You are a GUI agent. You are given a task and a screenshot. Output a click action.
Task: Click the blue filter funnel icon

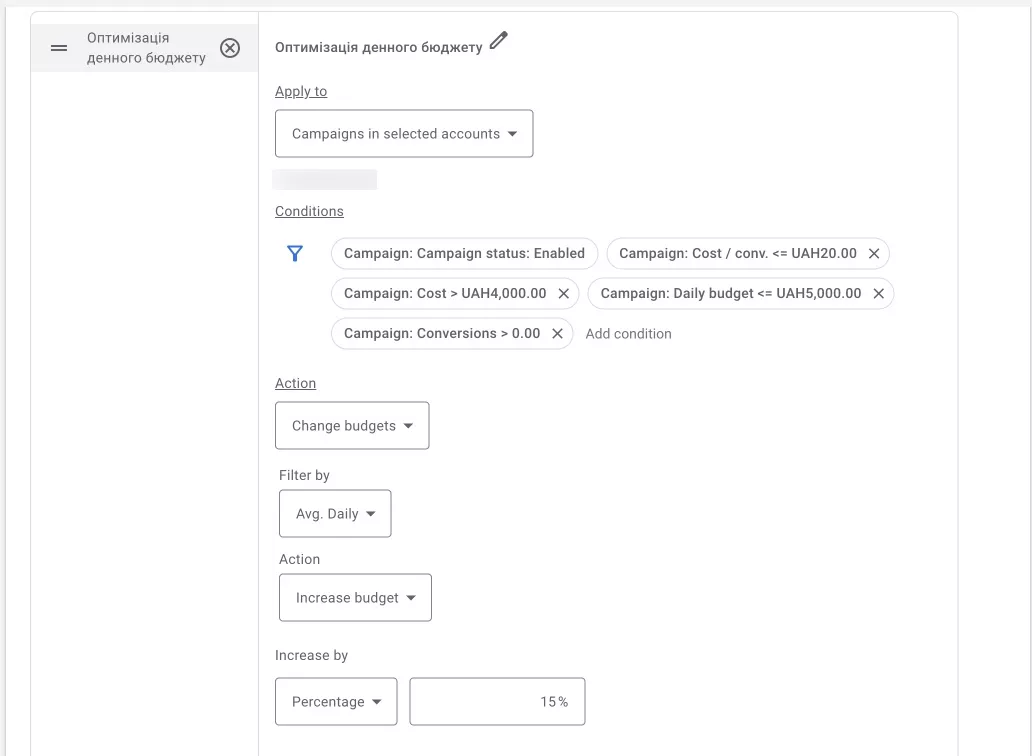295,253
